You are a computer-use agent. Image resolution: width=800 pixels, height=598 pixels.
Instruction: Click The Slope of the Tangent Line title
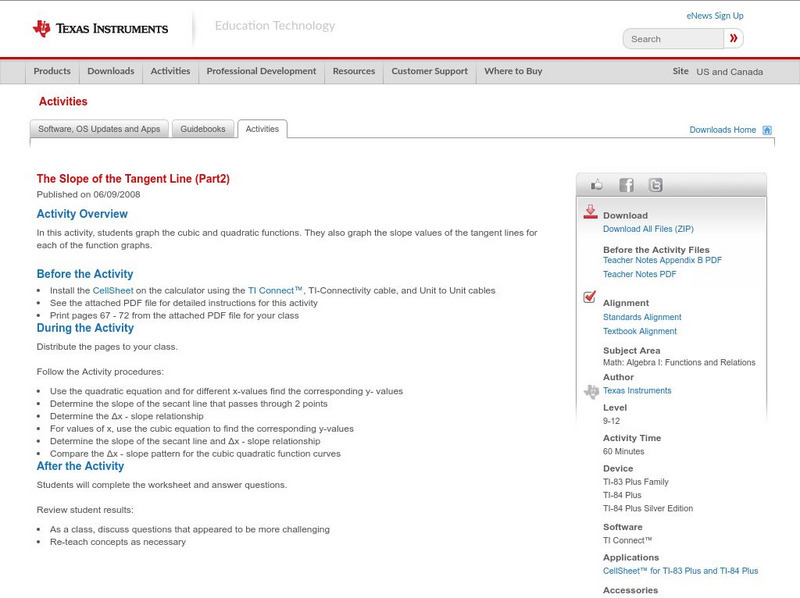[133, 179]
